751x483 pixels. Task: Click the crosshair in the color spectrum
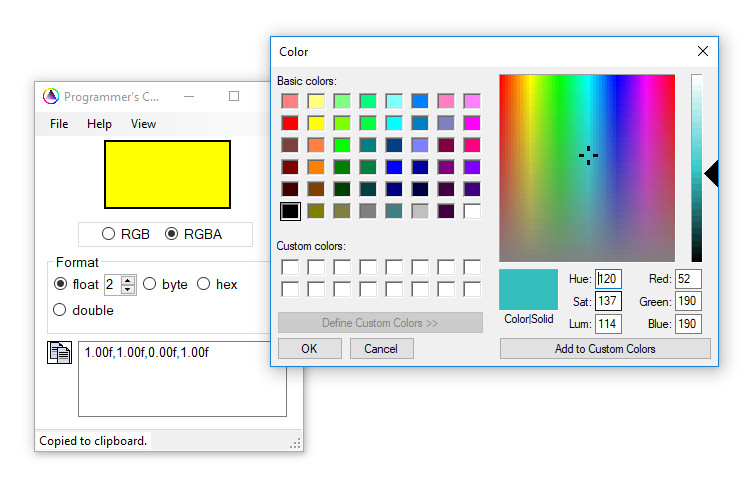588,156
